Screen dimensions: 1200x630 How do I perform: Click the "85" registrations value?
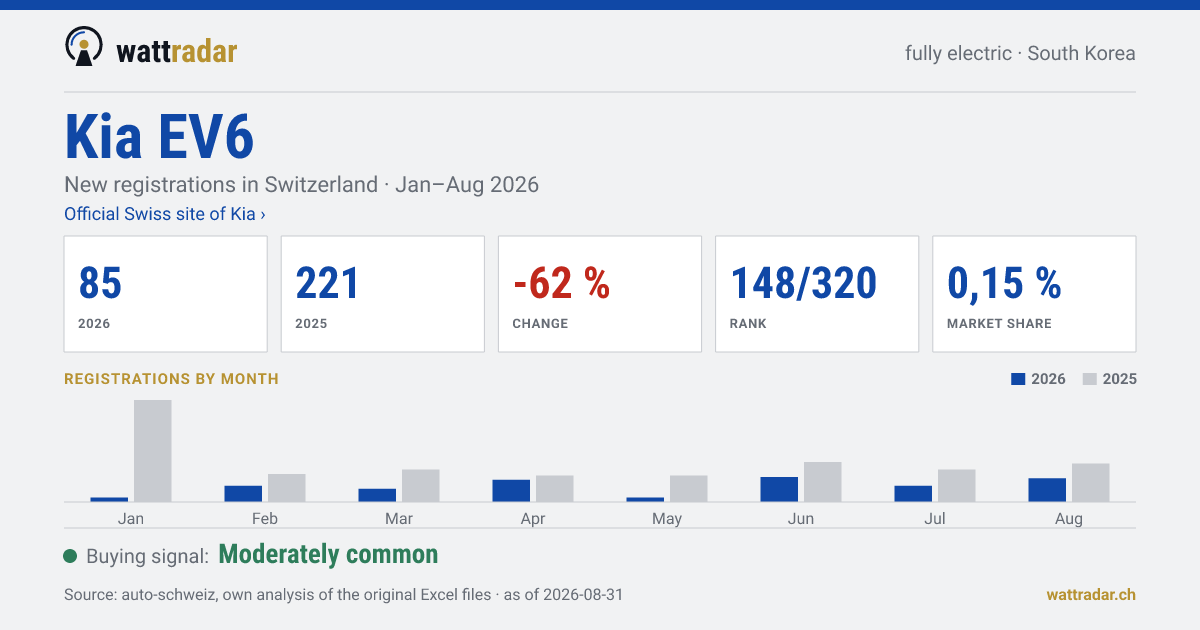click(100, 284)
